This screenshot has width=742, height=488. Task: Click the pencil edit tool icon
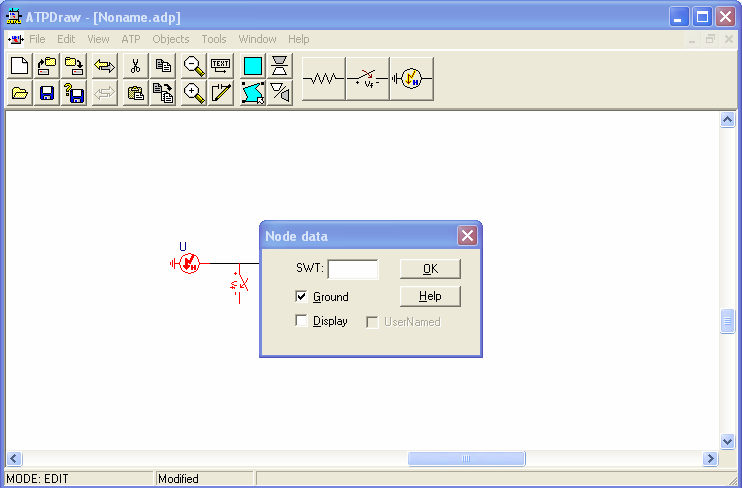pyautogui.click(x=221, y=93)
